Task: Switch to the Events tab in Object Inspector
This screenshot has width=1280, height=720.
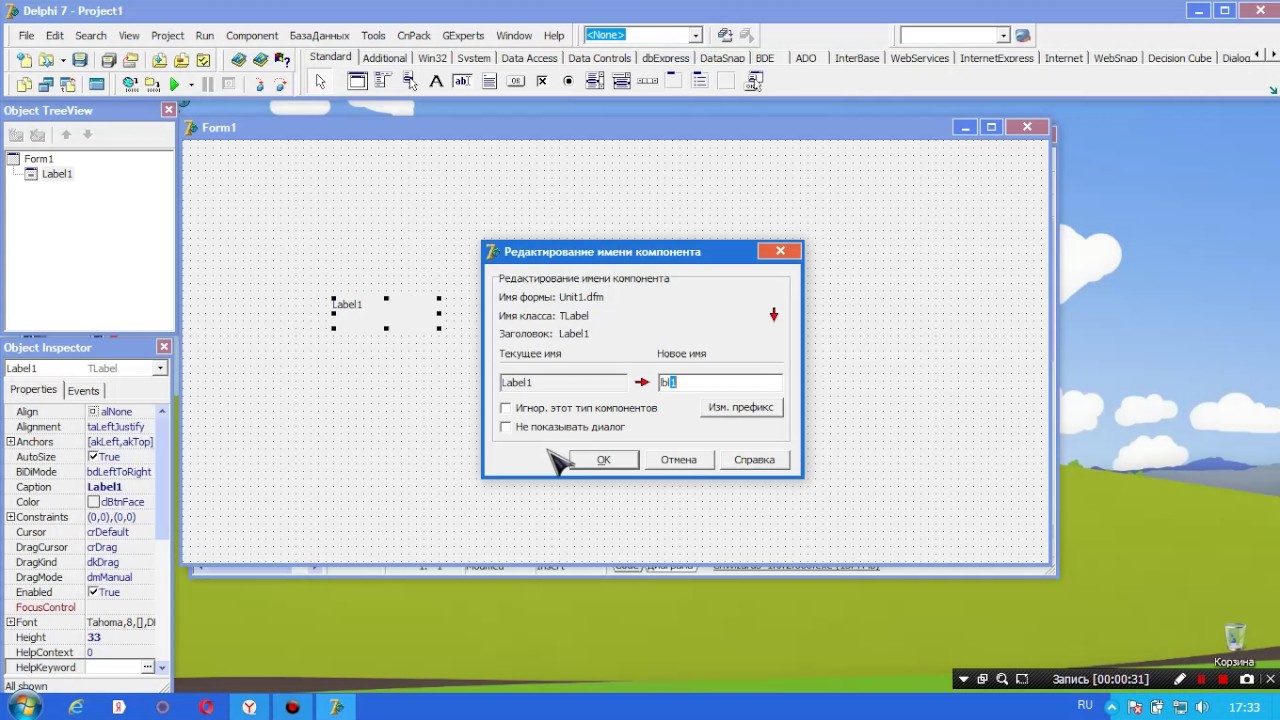Action: [x=83, y=391]
